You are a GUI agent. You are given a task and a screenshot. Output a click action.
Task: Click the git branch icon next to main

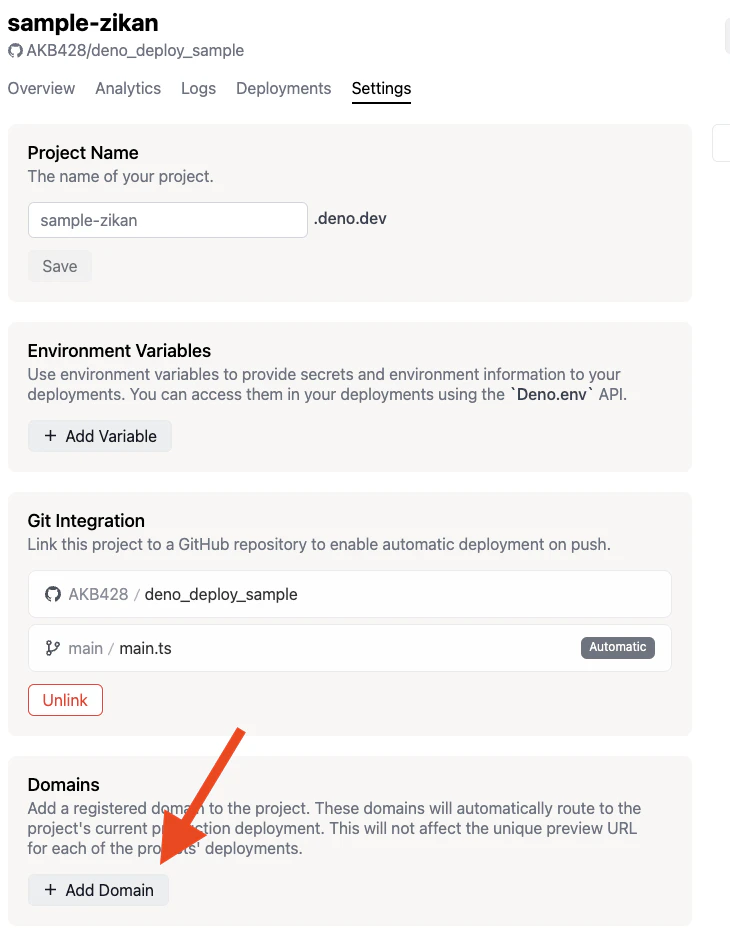(53, 648)
